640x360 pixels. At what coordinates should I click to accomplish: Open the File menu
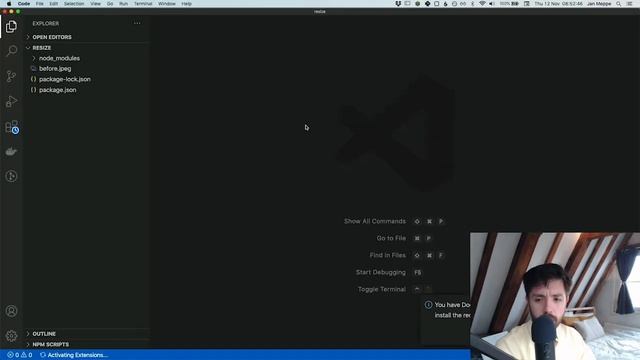pyautogui.click(x=40, y=4)
